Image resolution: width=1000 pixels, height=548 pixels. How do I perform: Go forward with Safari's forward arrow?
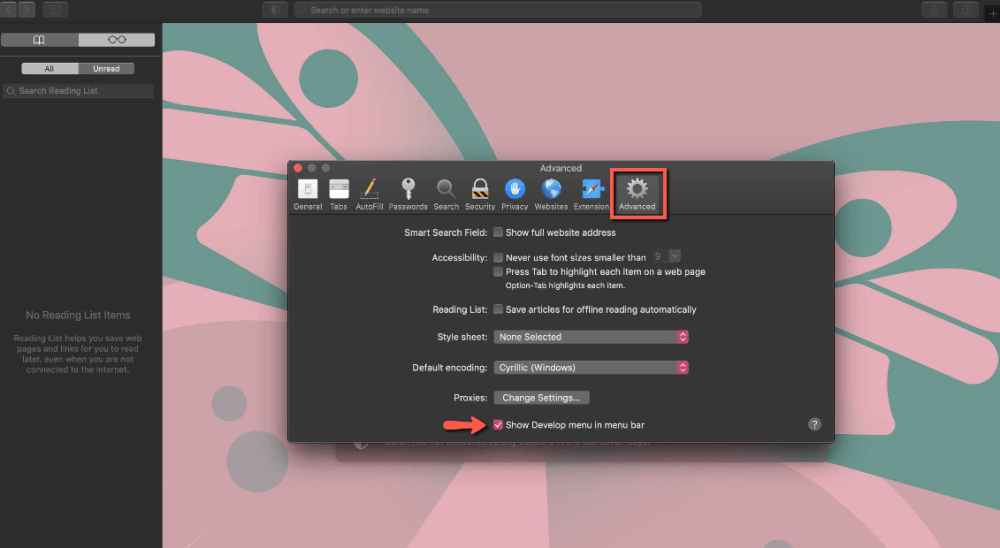(x=26, y=10)
